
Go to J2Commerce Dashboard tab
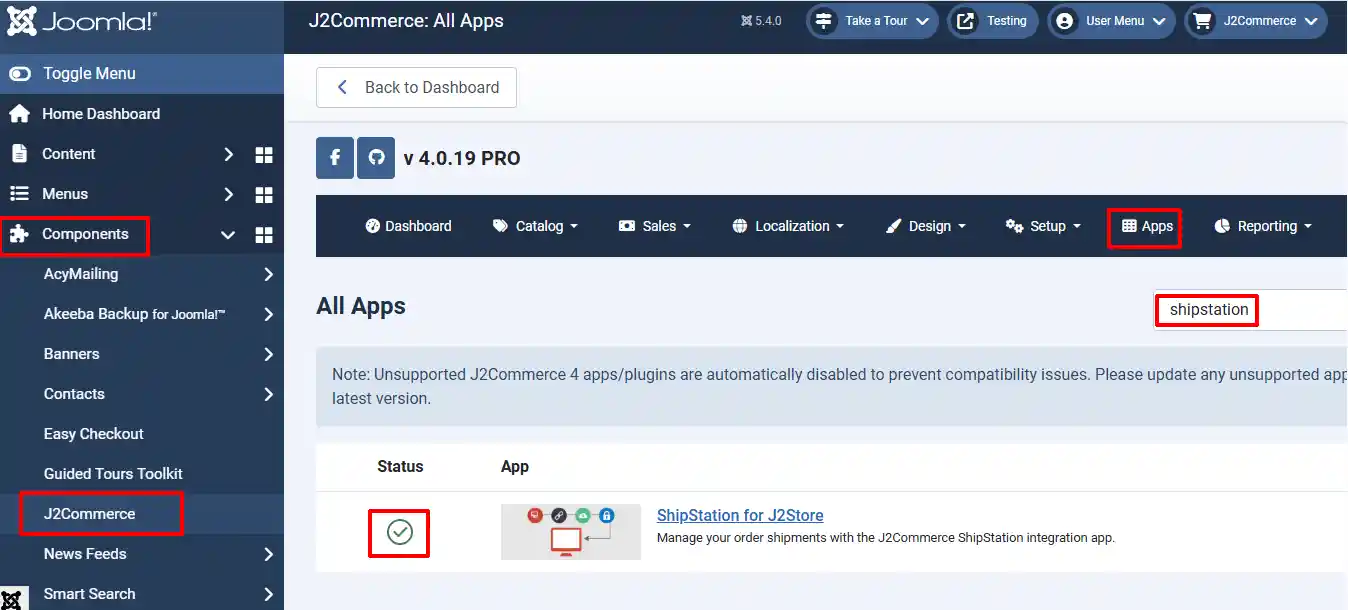[409, 226]
